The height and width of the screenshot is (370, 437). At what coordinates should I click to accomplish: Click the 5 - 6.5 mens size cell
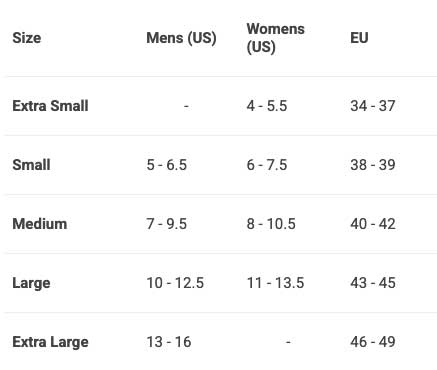166,165
